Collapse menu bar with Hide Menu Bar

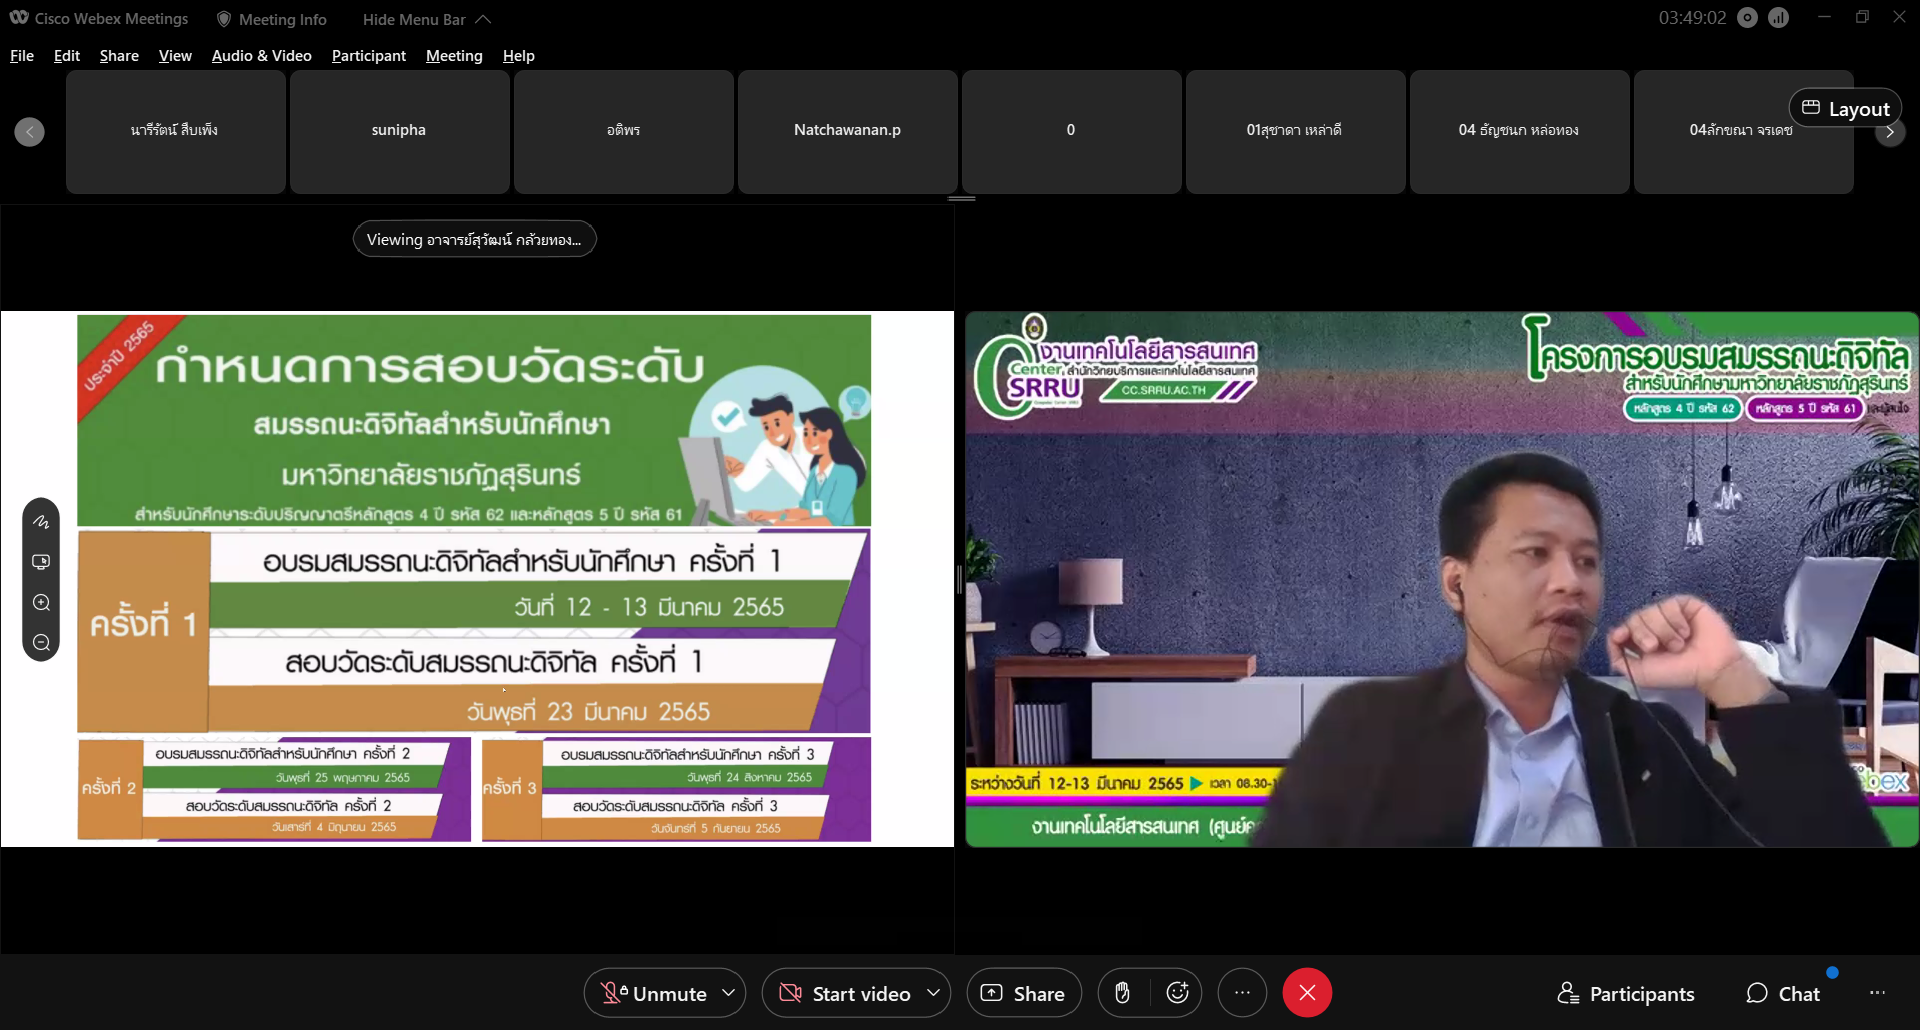point(426,19)
